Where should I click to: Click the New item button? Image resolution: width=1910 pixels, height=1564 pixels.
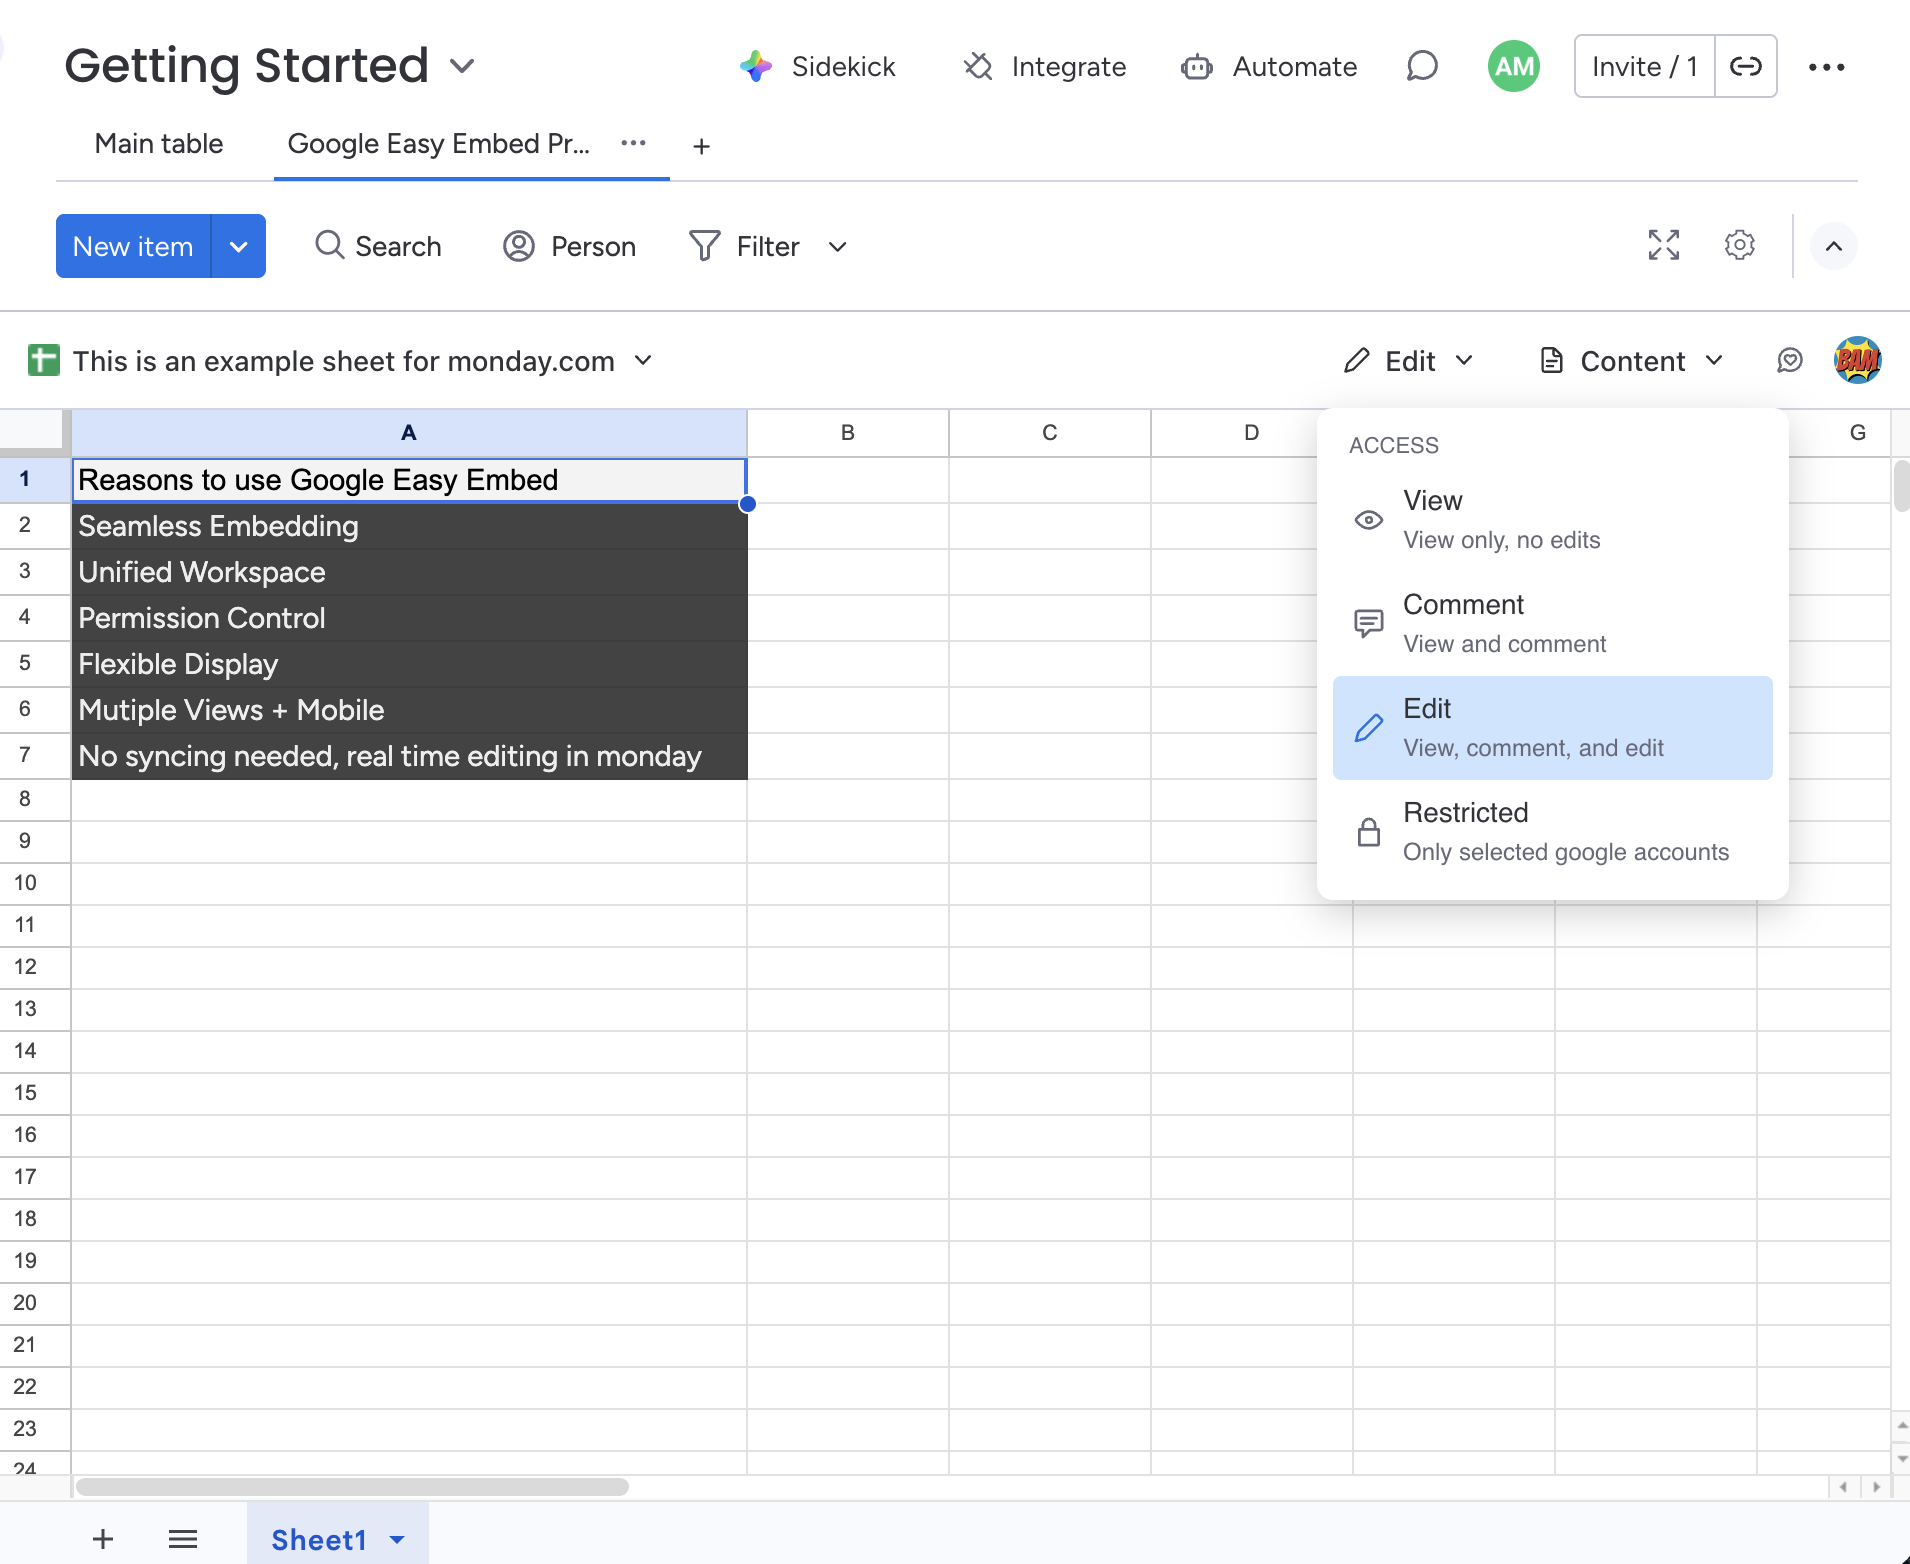133,245
